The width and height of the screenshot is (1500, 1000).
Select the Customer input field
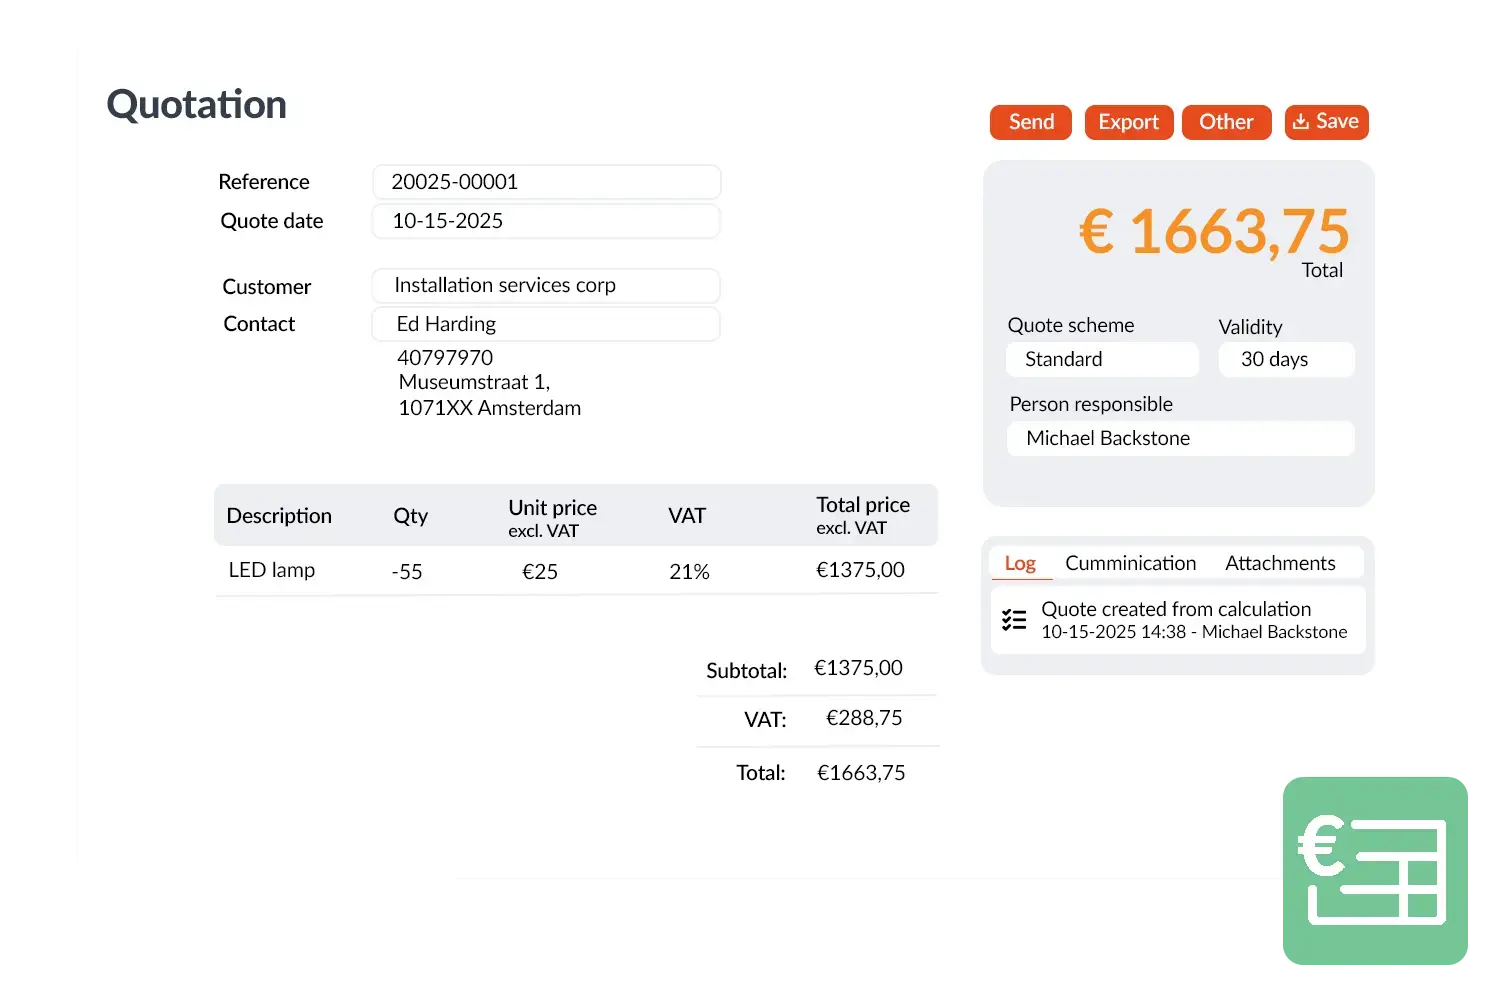coord(546,285)
